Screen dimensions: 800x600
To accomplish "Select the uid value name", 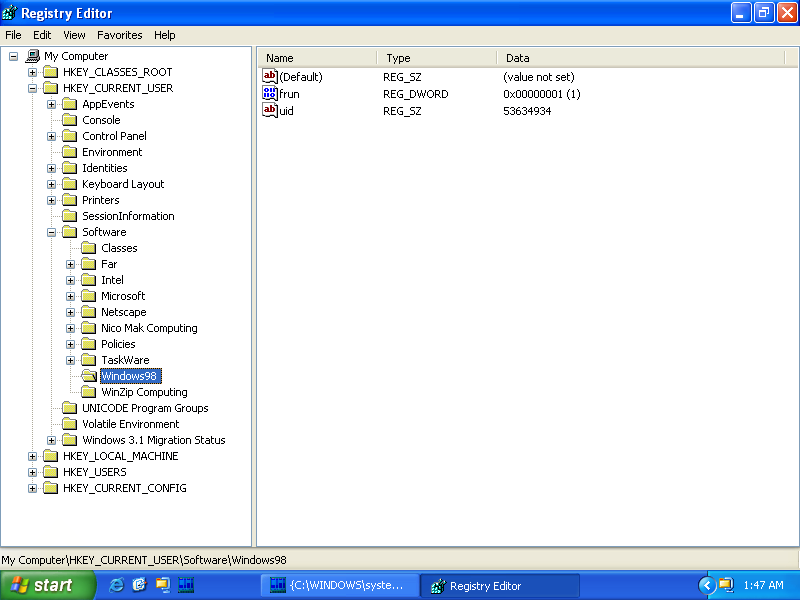I will tap(286, 111).
